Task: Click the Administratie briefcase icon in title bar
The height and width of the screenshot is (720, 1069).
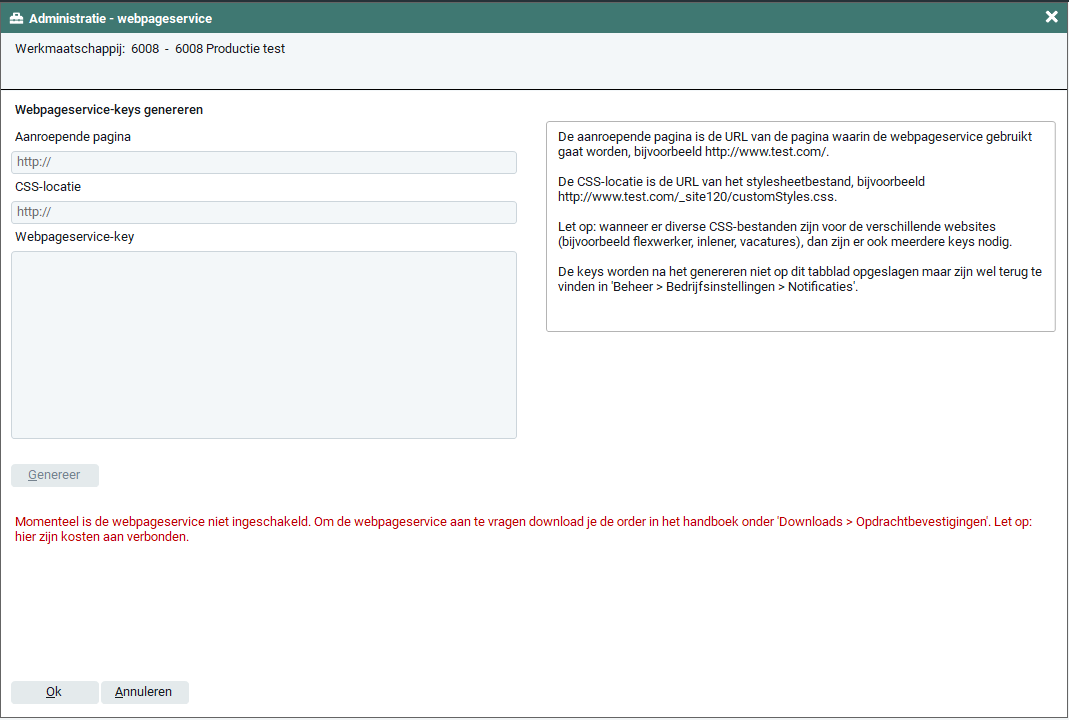Action: [x=16, y=18]
